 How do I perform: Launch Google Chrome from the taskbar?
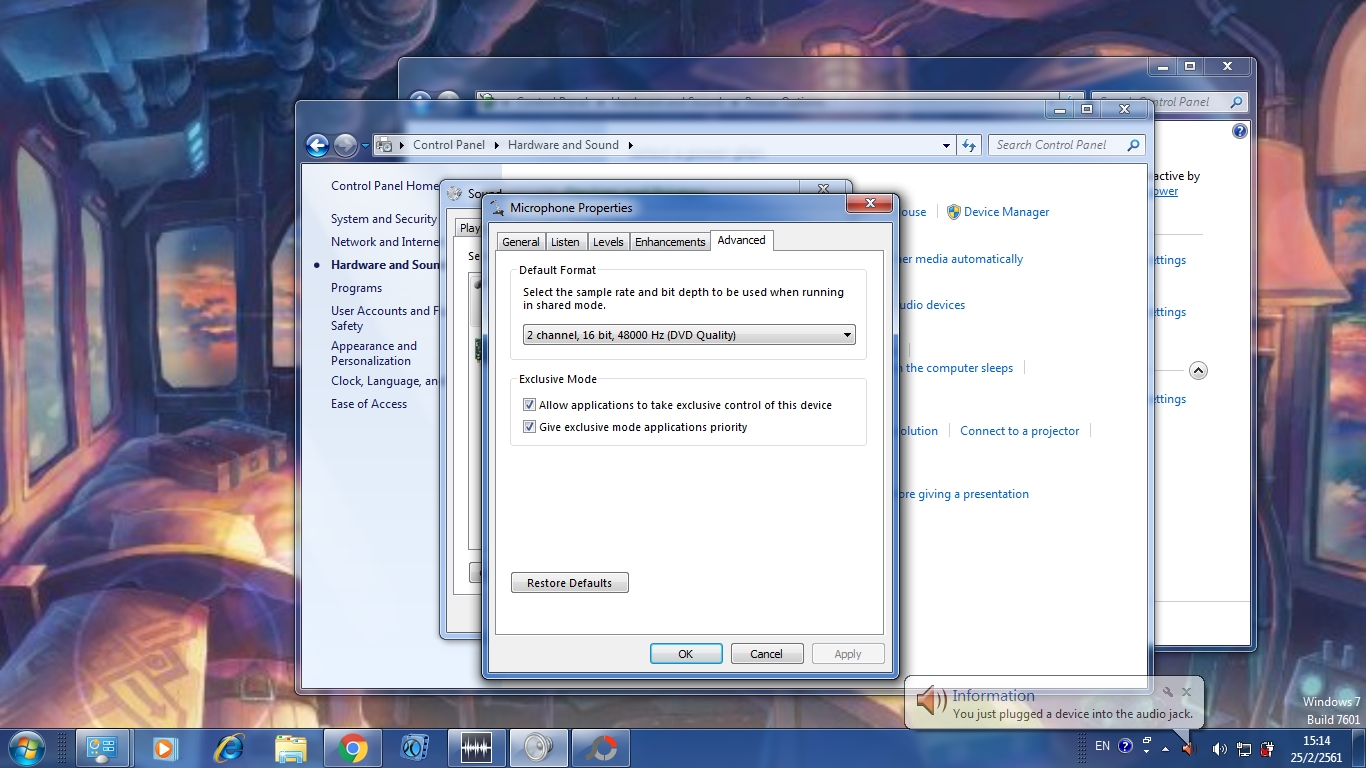click(x=352, y=748)
